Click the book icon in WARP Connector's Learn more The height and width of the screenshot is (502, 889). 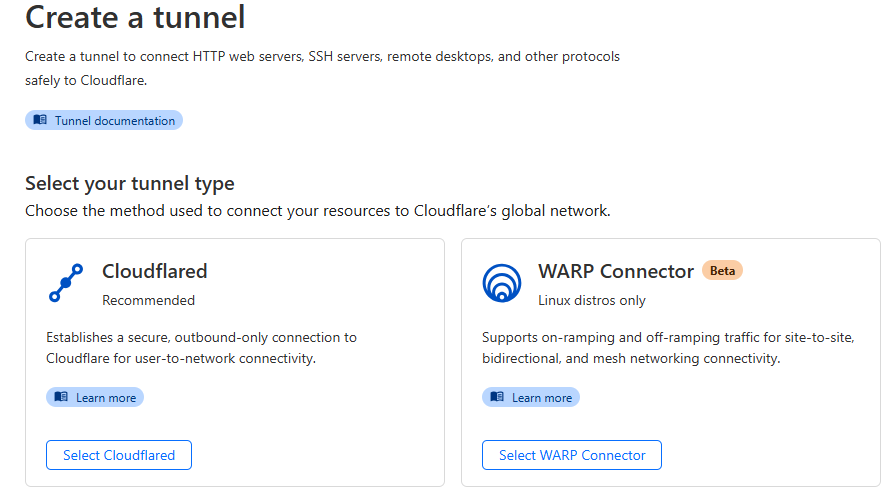[x=497, y=397]
